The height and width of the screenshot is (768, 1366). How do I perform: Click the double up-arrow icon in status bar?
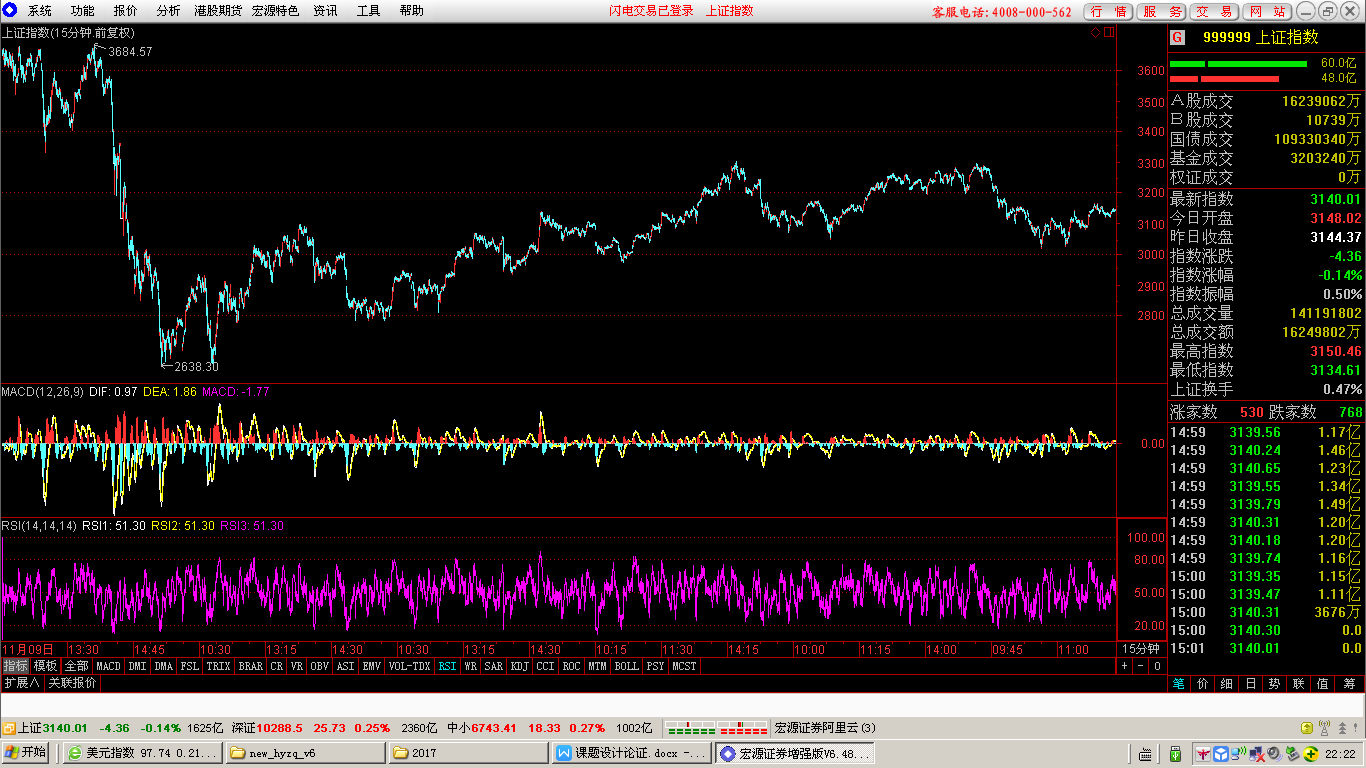1342,728
